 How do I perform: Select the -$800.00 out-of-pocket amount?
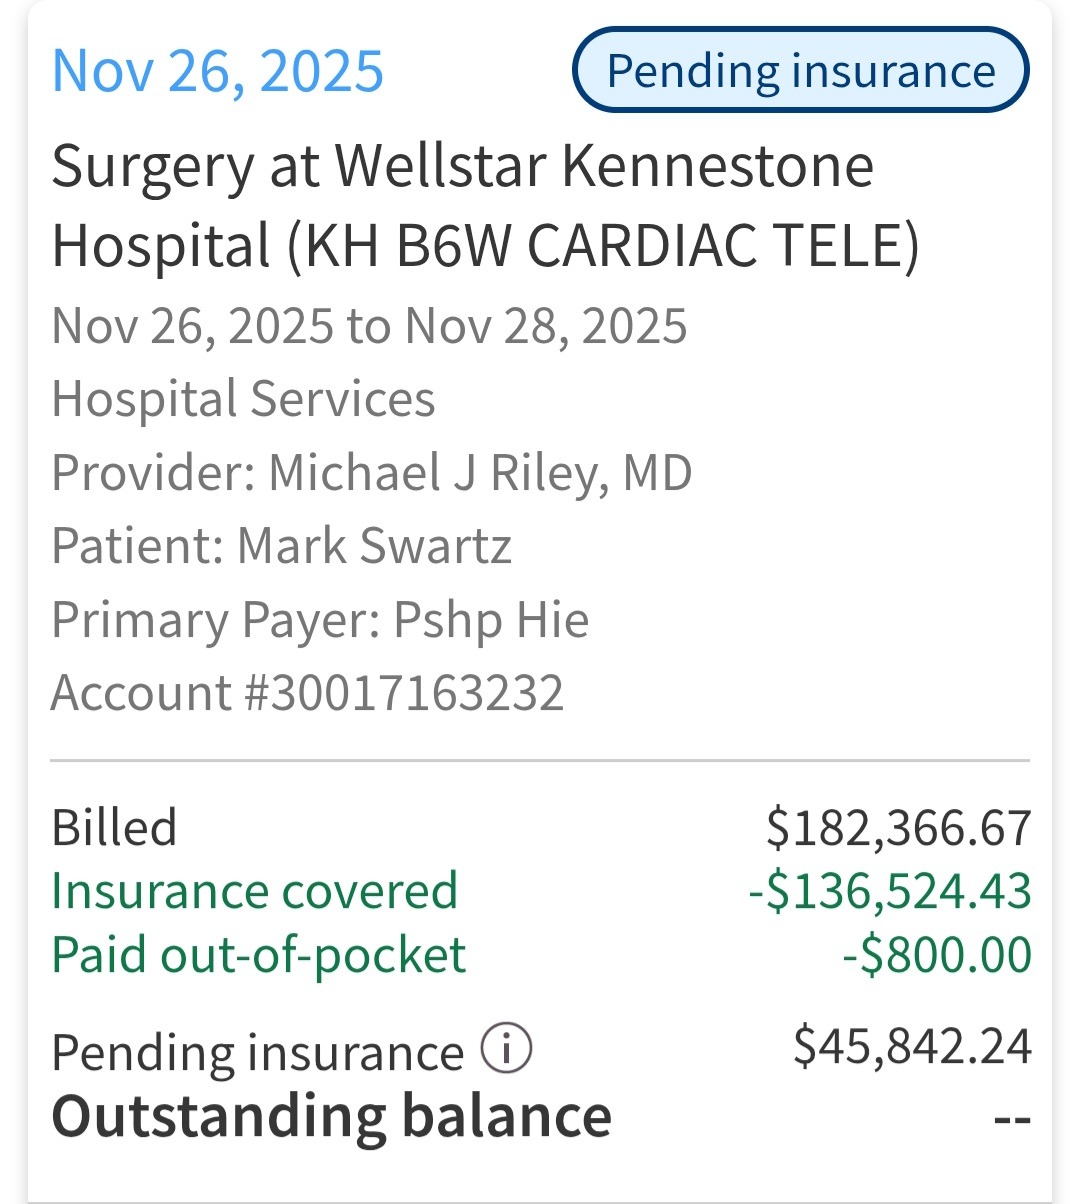936,955
